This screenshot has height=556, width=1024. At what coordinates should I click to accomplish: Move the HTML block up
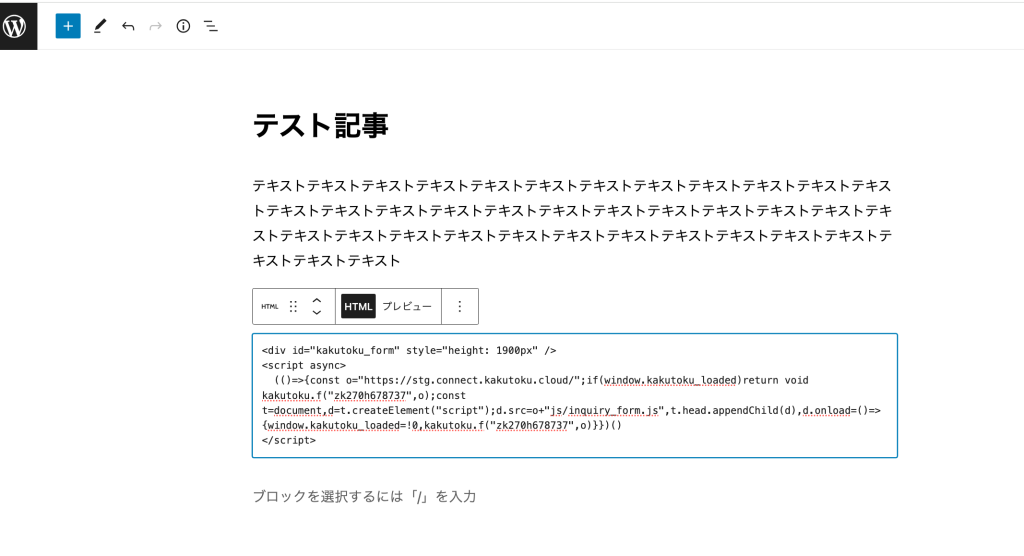point(317,299)
